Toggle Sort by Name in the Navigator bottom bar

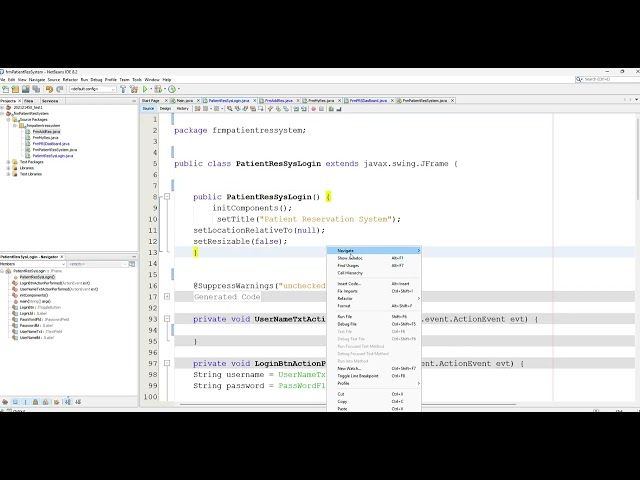67,402
